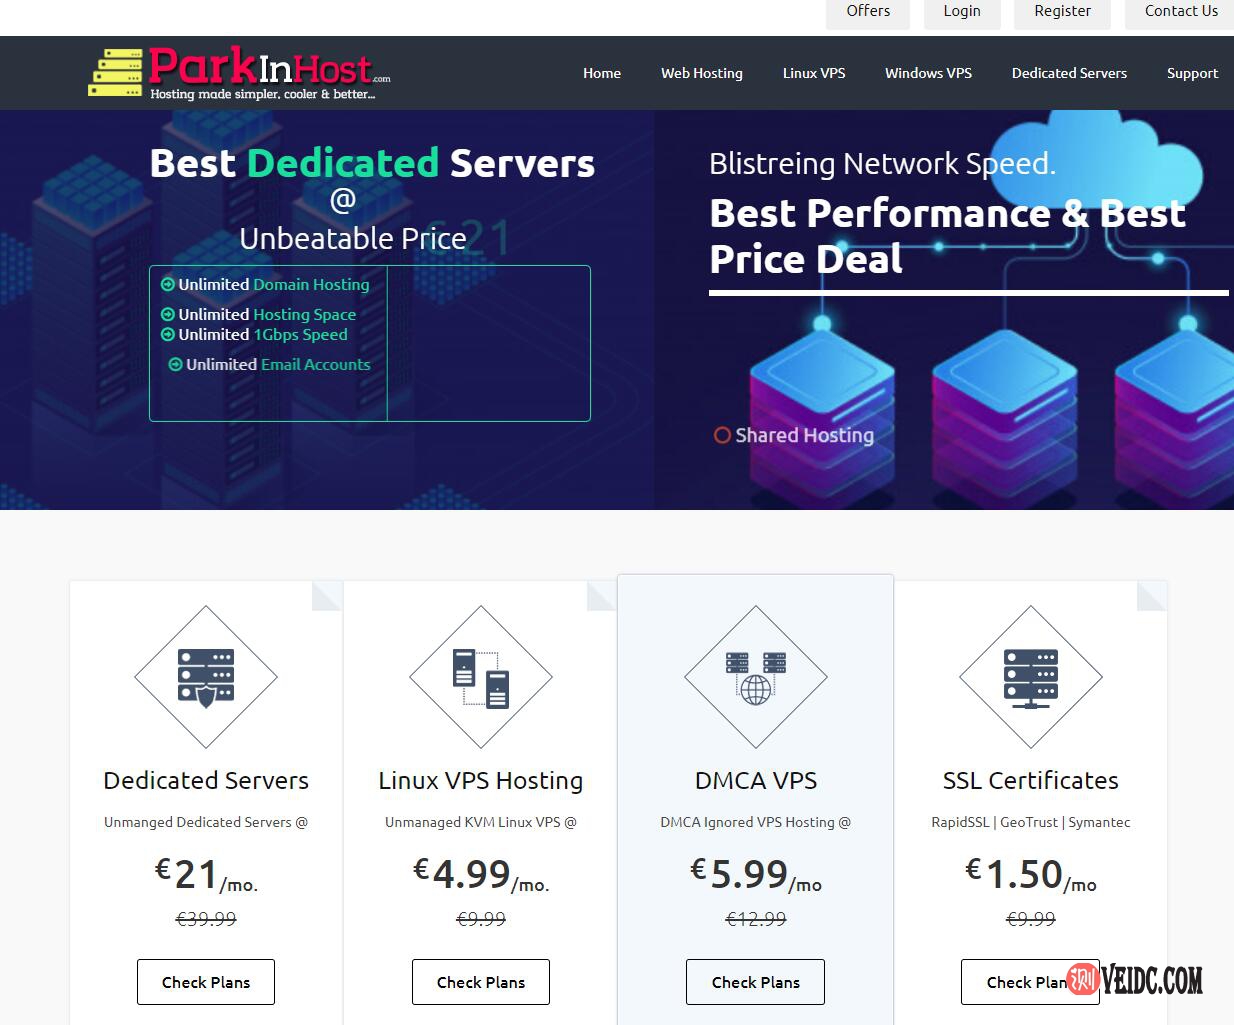
Task: Open the Dedicated Servers navigation menu
Action: point(1068,73)
